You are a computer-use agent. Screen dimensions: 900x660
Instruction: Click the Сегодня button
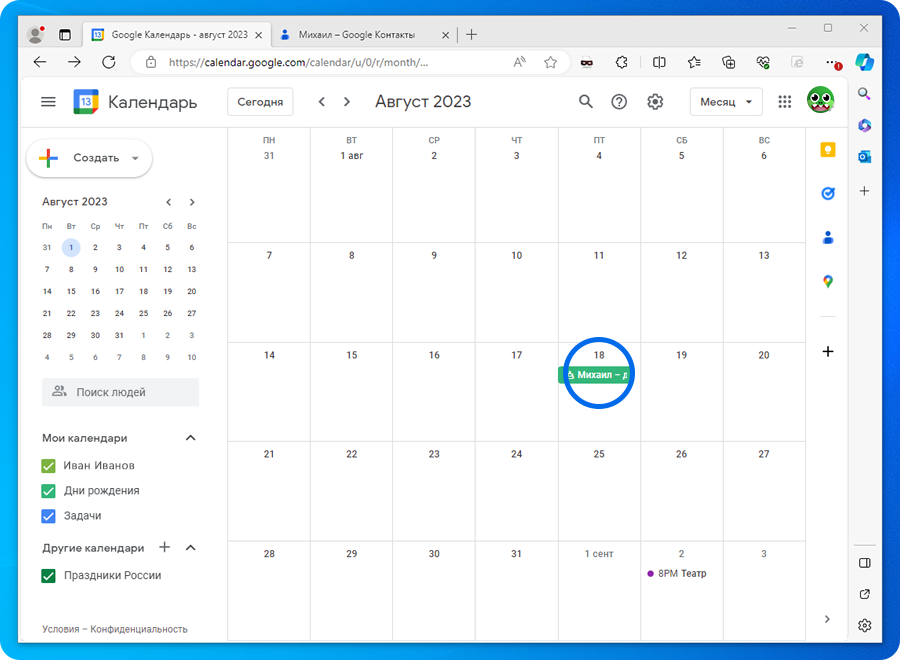pyautogui.click(x=261, y=102)
